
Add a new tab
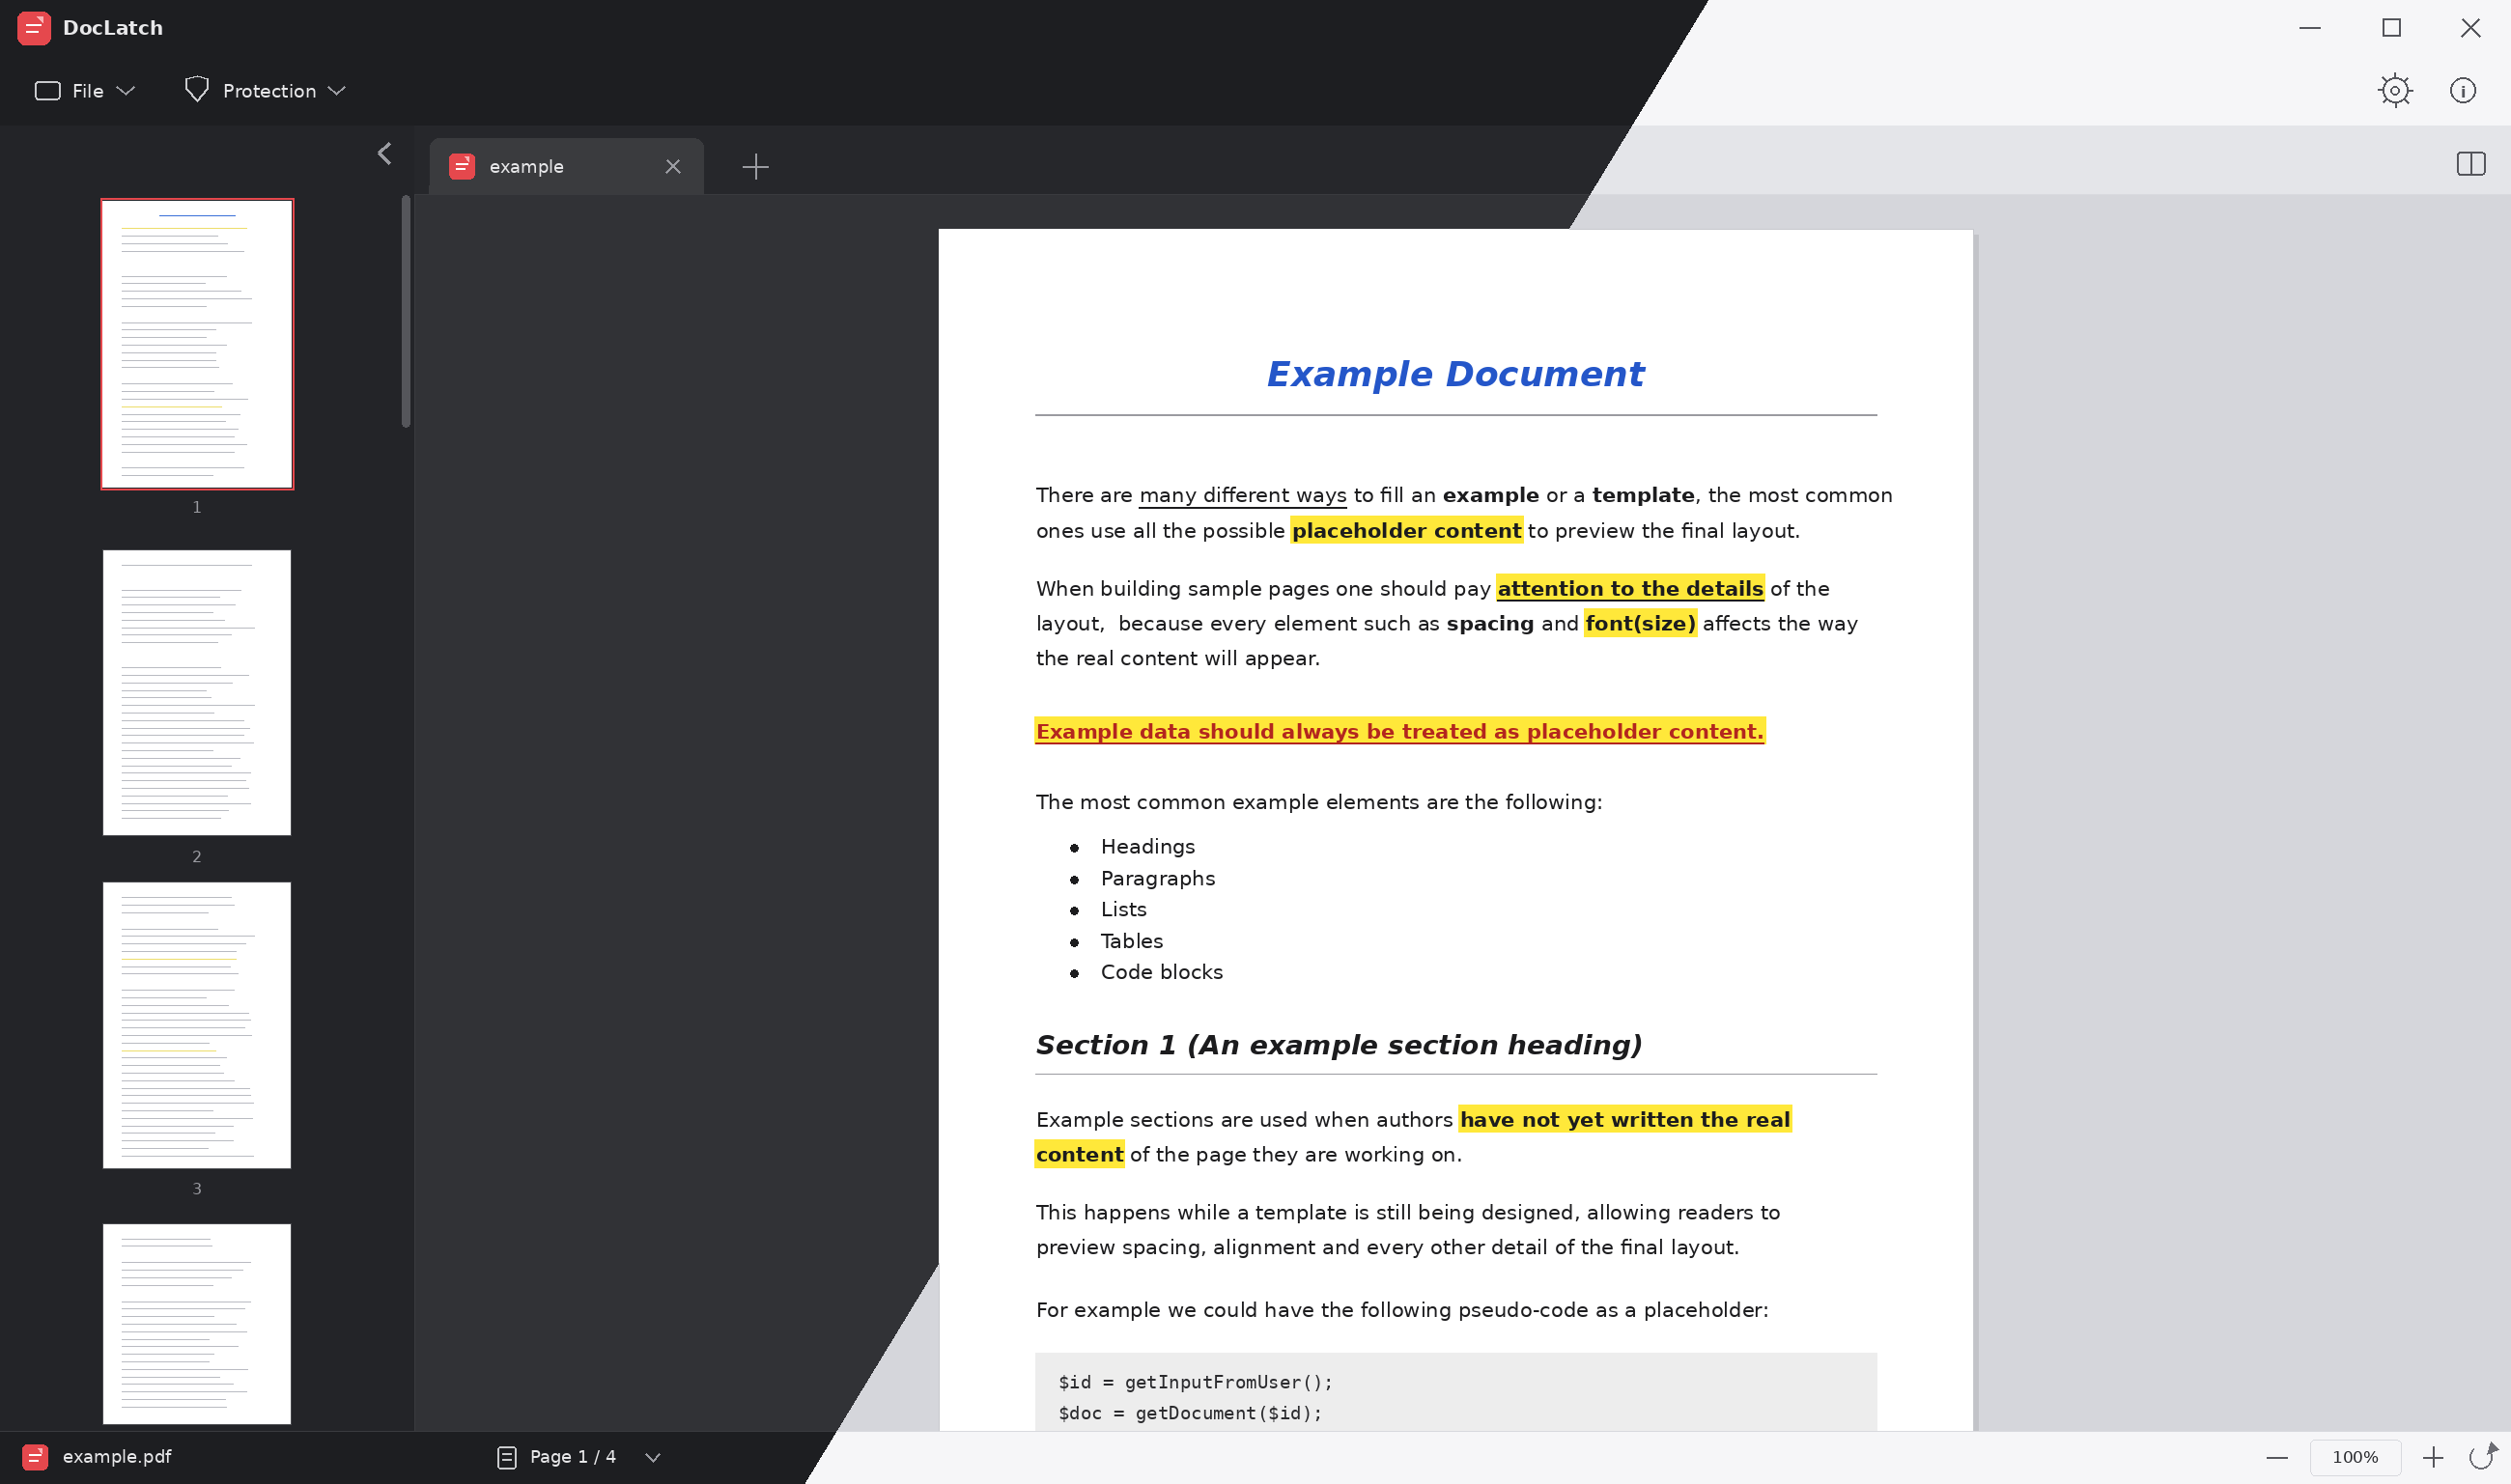pos(756,166)
